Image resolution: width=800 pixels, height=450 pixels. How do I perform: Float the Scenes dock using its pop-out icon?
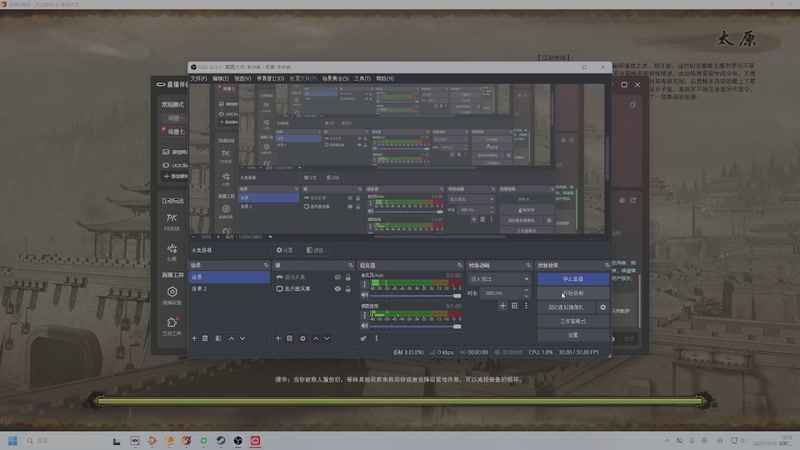tap(266, 265)
